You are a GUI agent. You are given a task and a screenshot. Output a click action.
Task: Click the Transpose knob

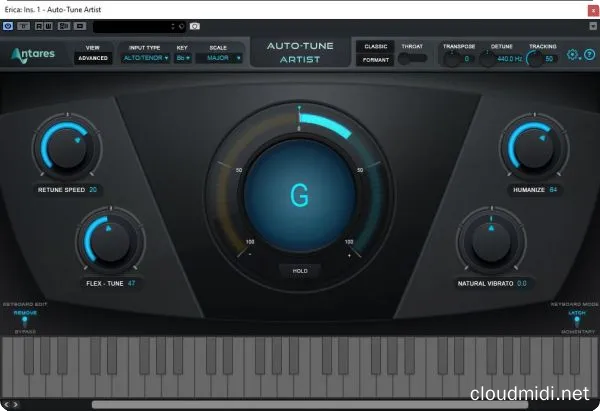tap(452, 59)
